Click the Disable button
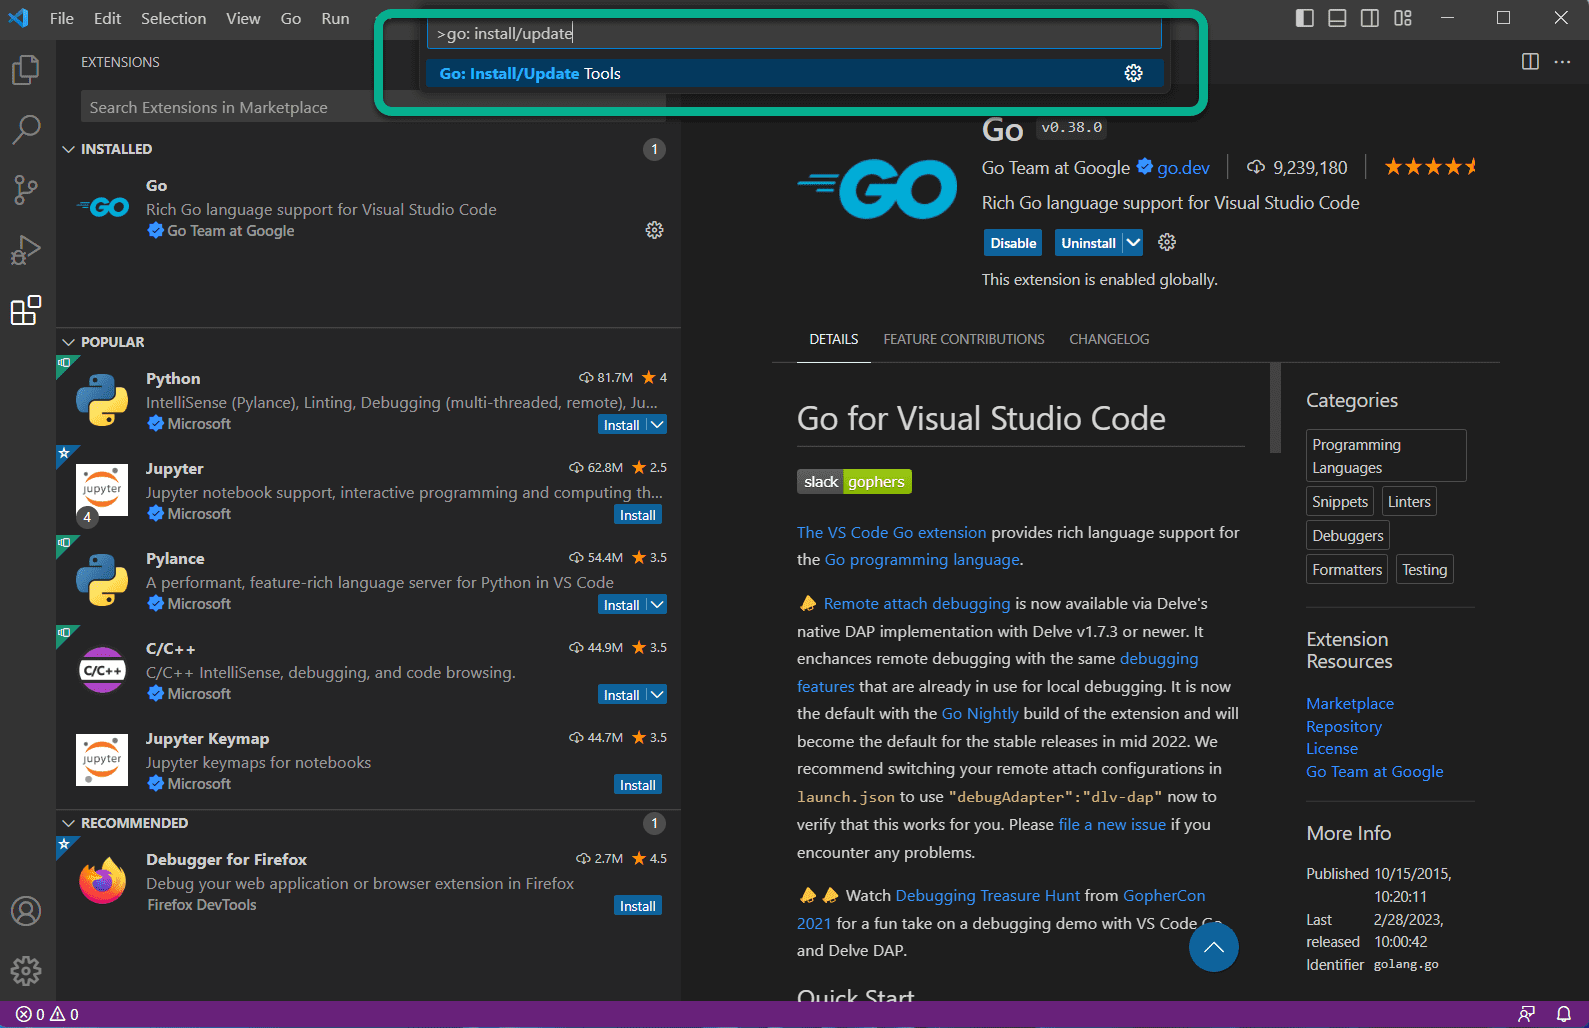This screenshot has height=1028, width=1589. pyautogui.click(x=1013, y=243)
